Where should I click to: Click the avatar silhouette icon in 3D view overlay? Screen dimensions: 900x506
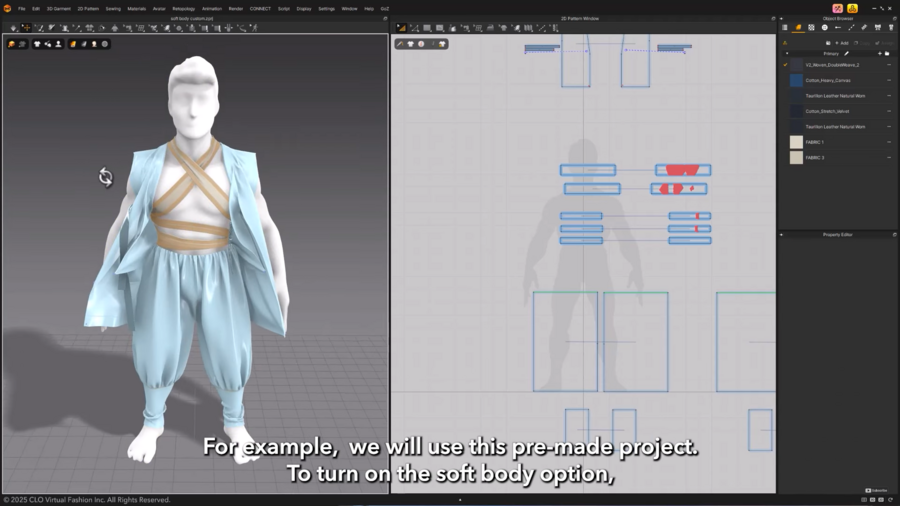coord(58,44)
